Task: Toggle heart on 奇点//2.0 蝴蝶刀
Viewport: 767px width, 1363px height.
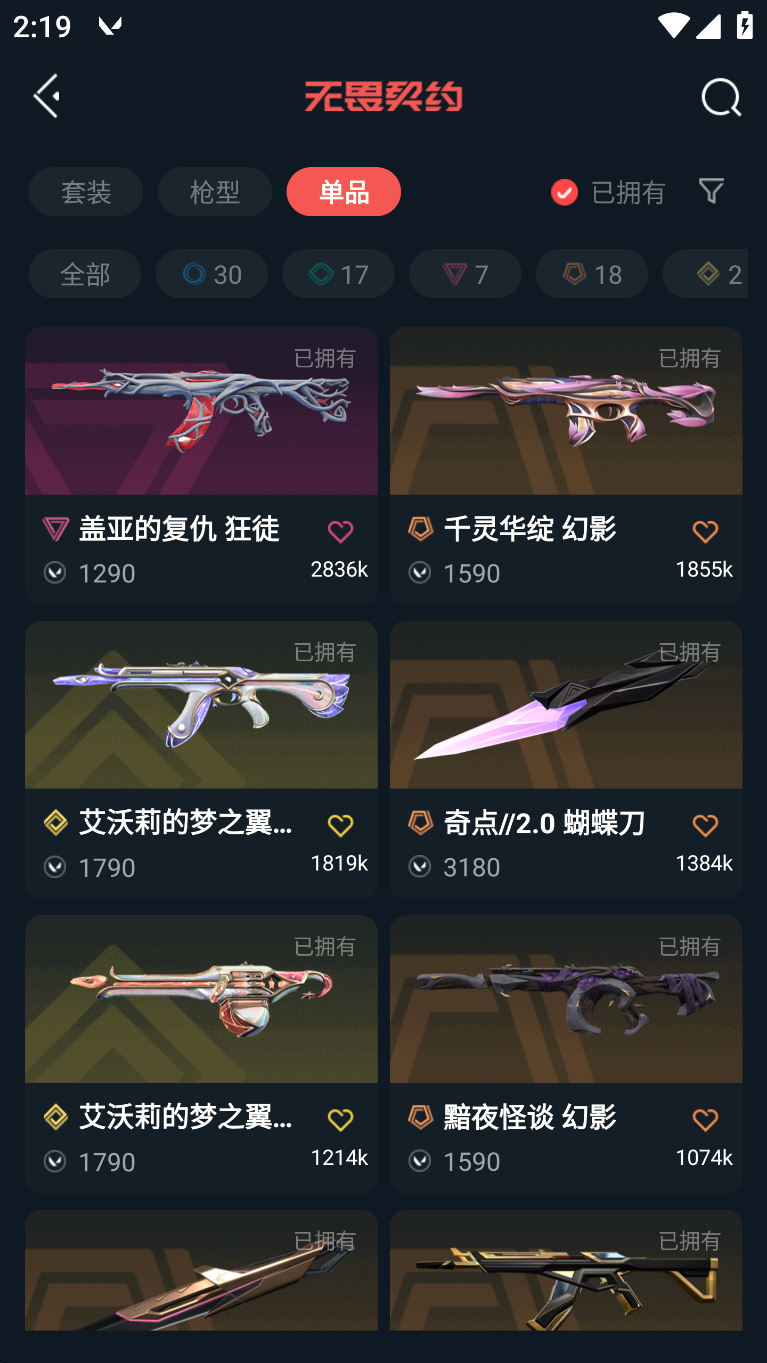Action: coord(705,825)
